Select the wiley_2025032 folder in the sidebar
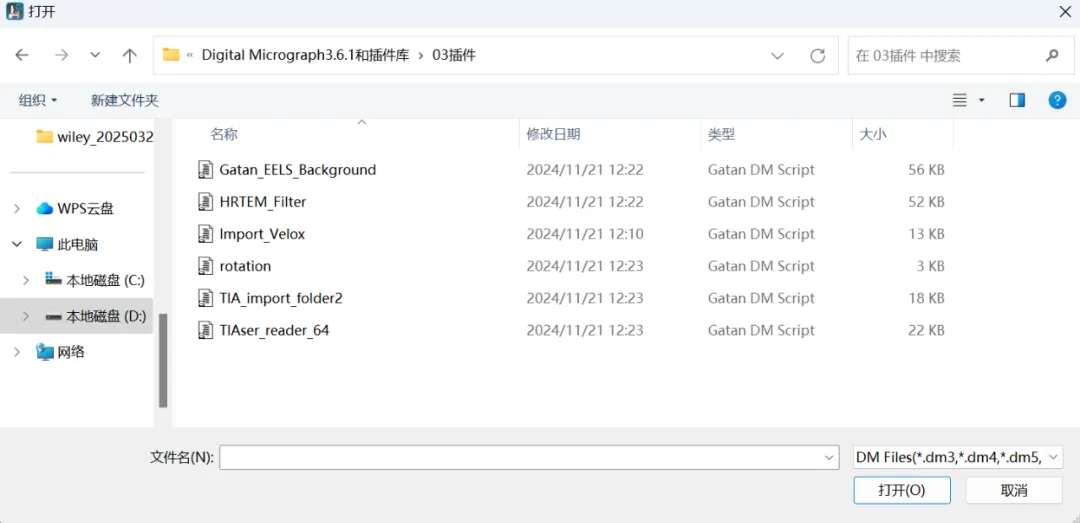The width and height of the screenshot is (1080, 523). (94, 136)
